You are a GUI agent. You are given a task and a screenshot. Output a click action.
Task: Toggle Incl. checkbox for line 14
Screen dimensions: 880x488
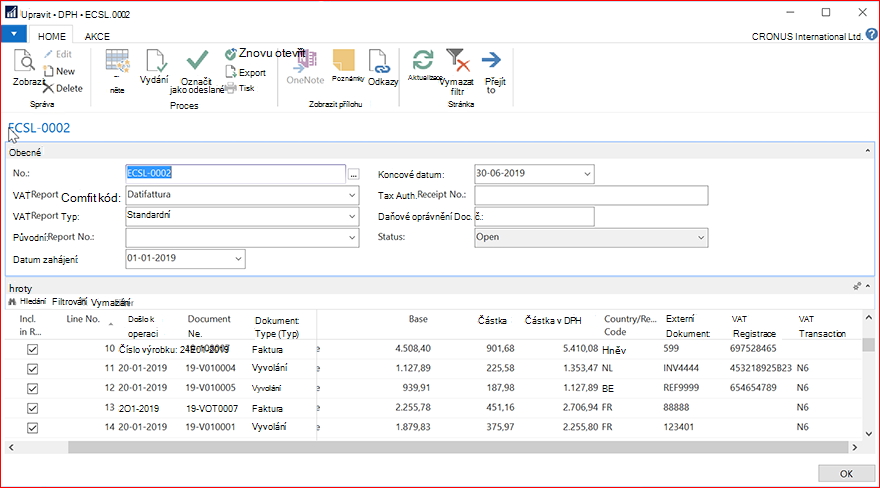click(33, 428)
